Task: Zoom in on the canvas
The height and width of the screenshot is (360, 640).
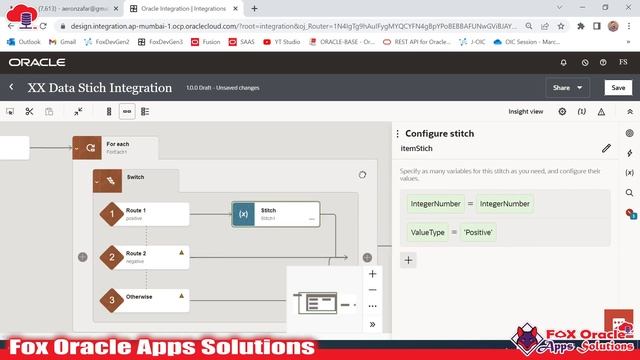Action: click(372, 274)
